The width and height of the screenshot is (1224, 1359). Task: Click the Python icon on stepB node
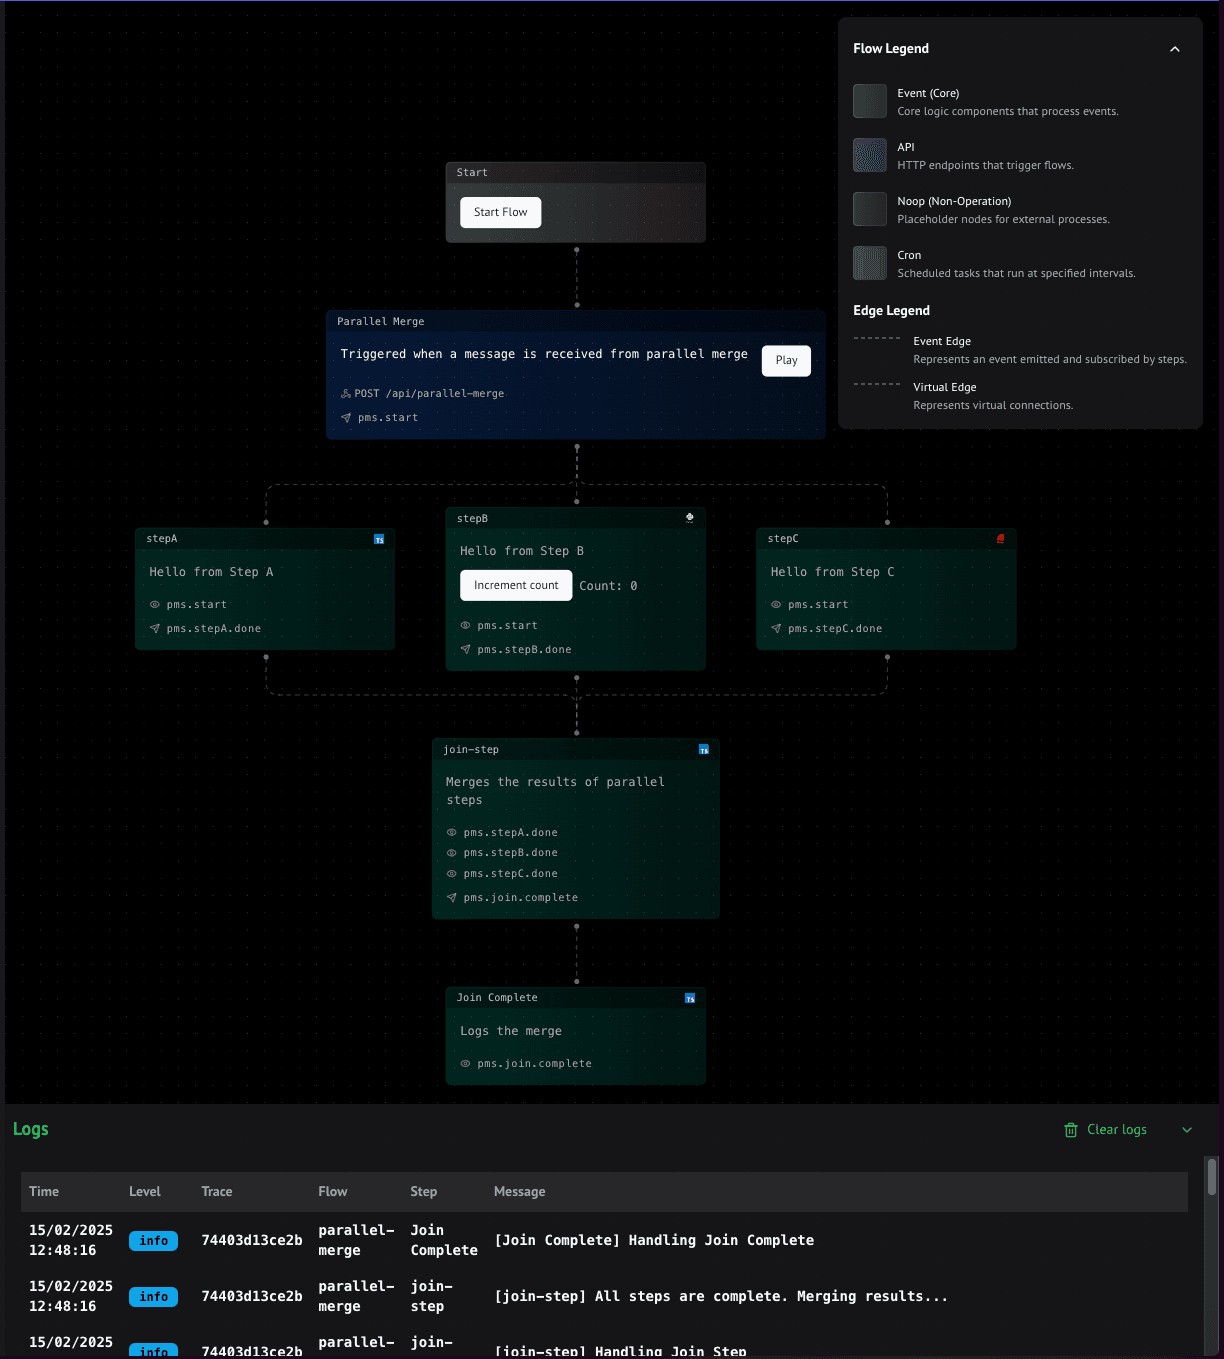(690, 518)
